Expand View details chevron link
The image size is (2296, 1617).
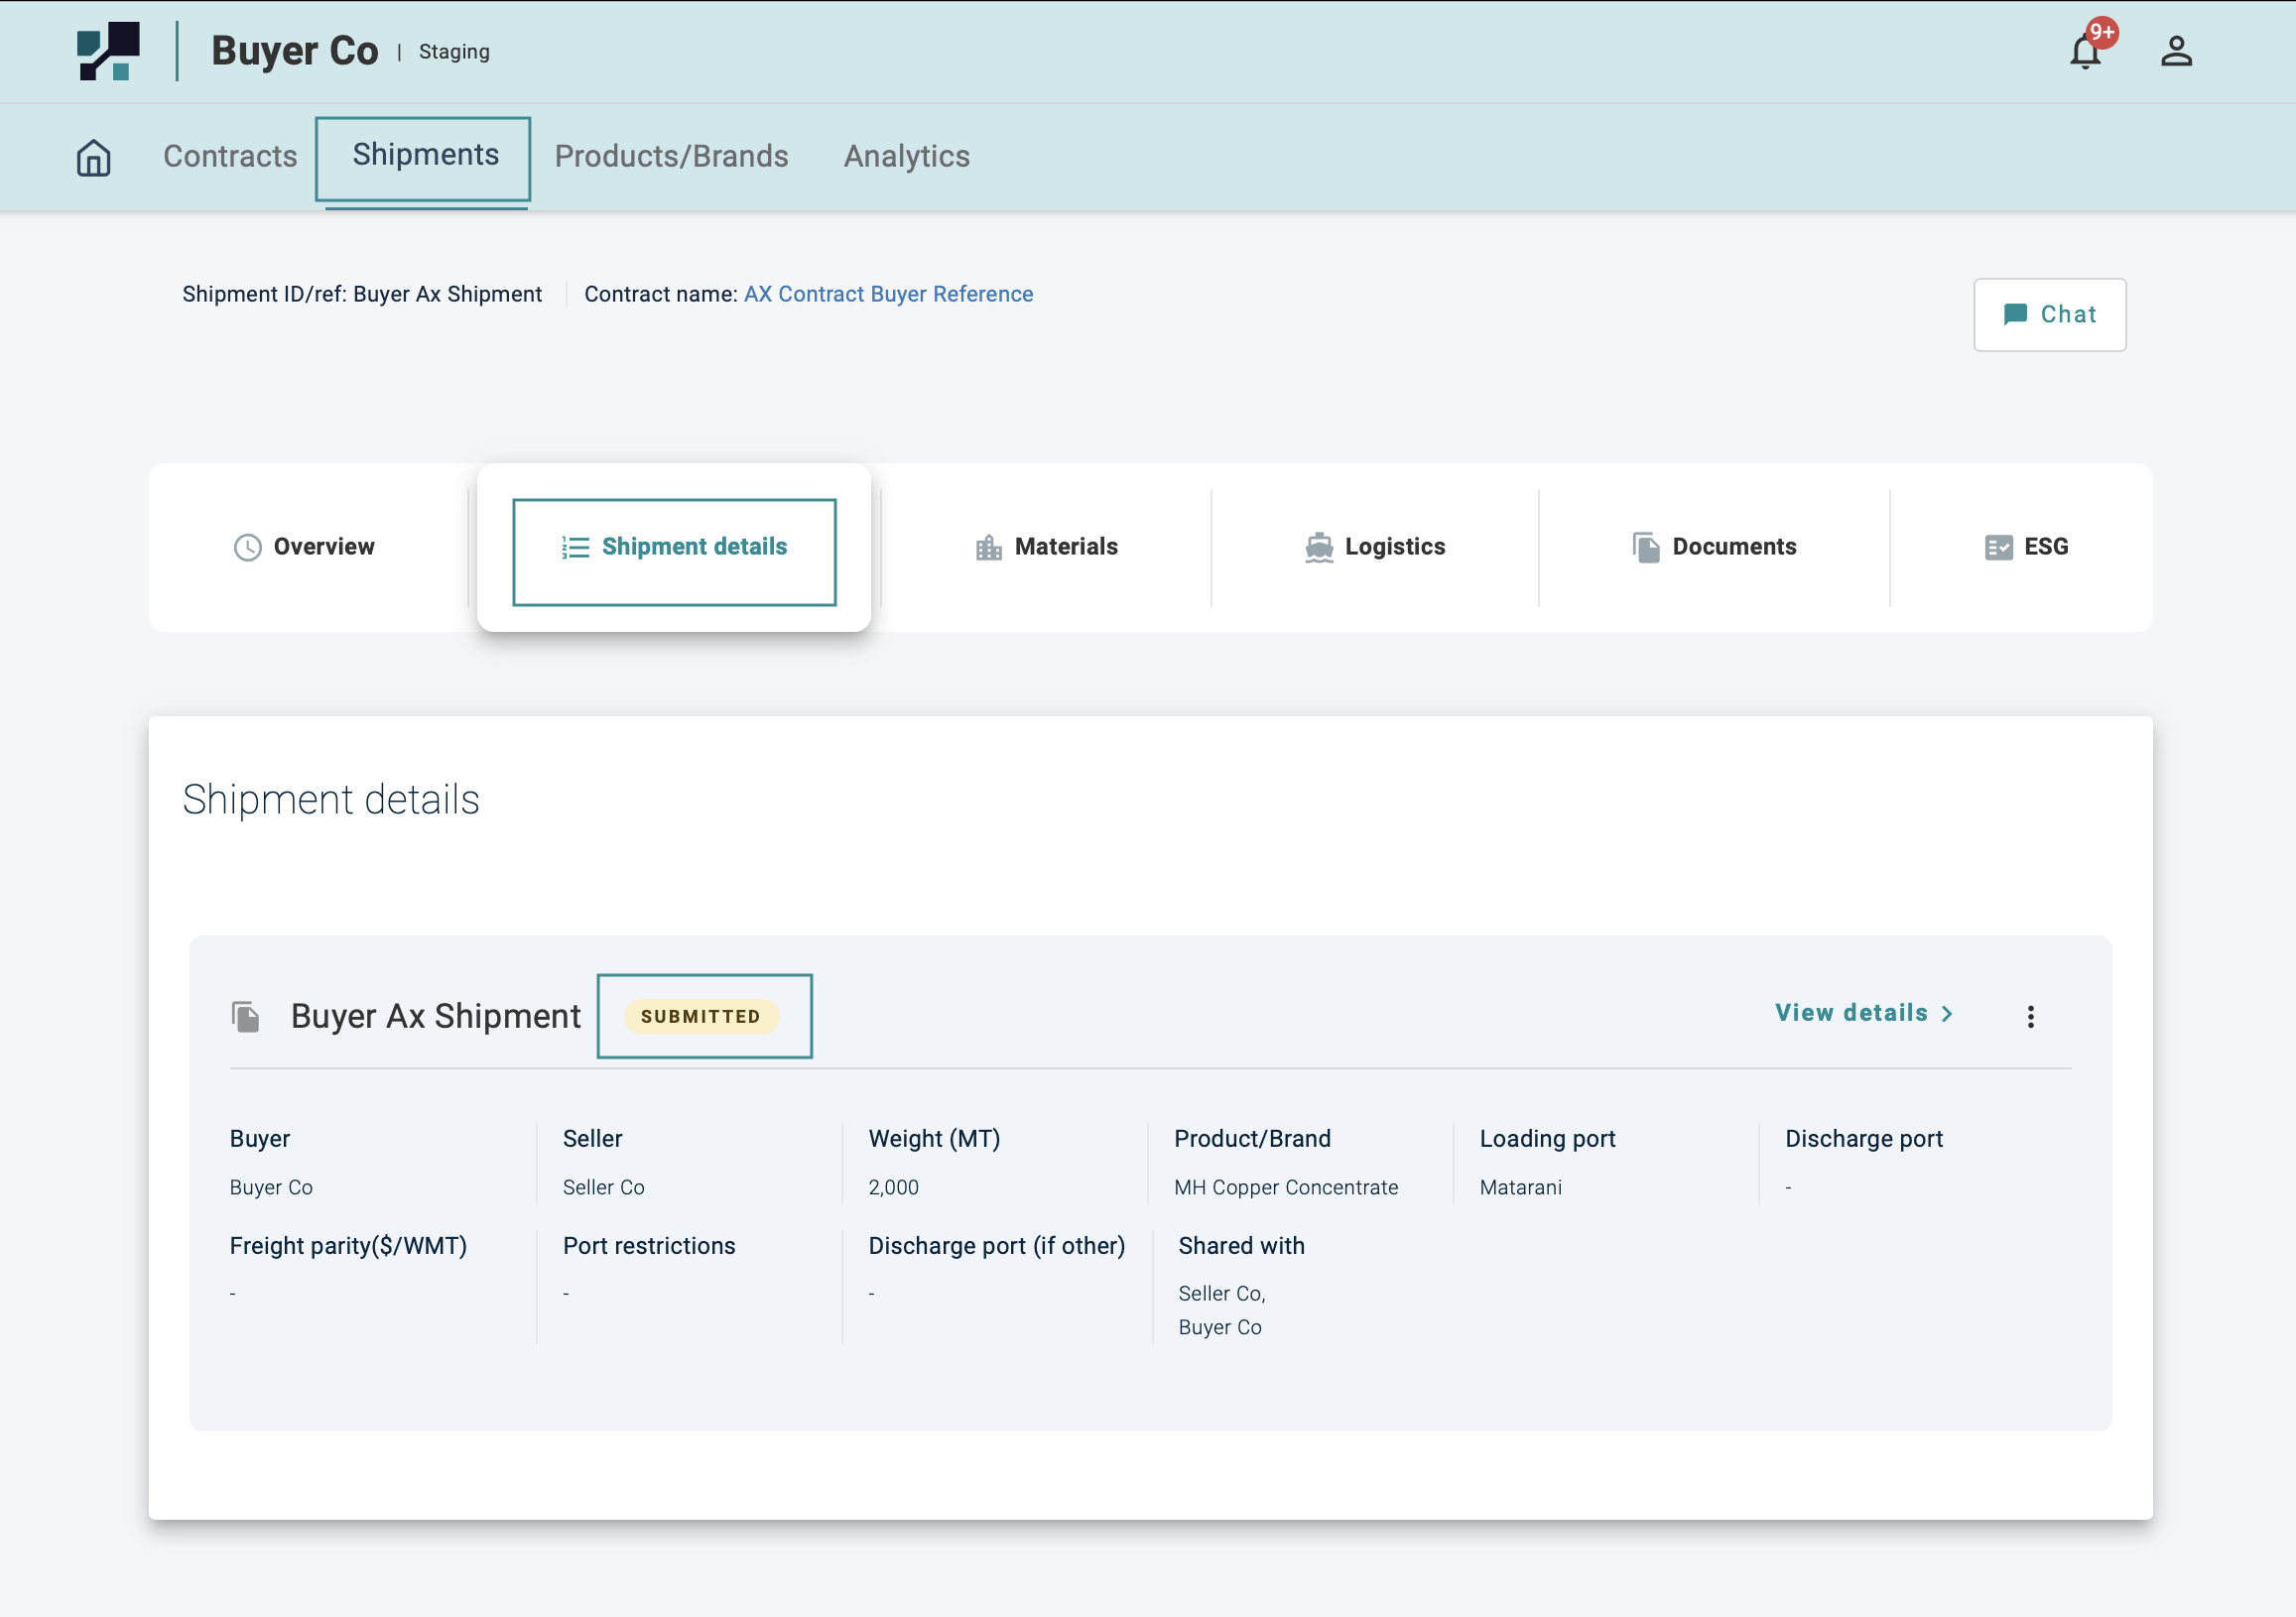[x=1864, y=1013]
